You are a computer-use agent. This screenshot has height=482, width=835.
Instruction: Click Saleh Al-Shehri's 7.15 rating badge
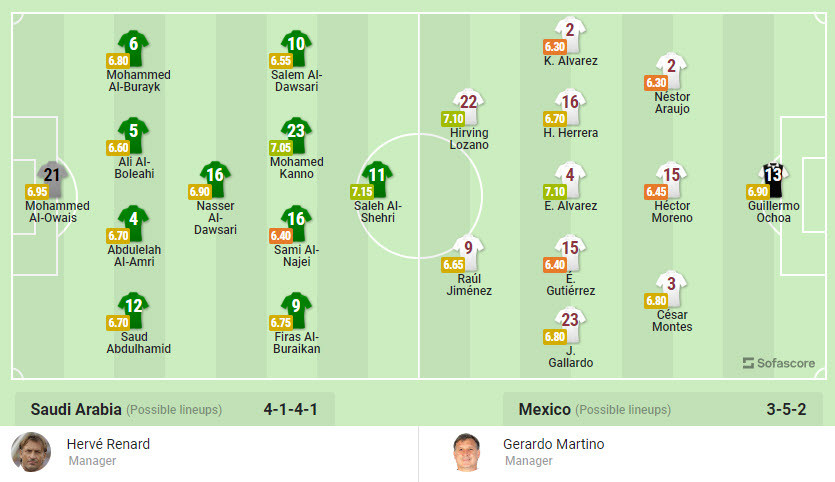coord(362,192)
